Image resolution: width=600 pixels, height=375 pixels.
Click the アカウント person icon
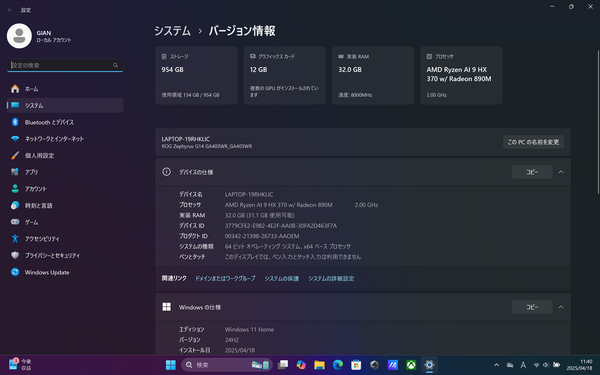15,189
